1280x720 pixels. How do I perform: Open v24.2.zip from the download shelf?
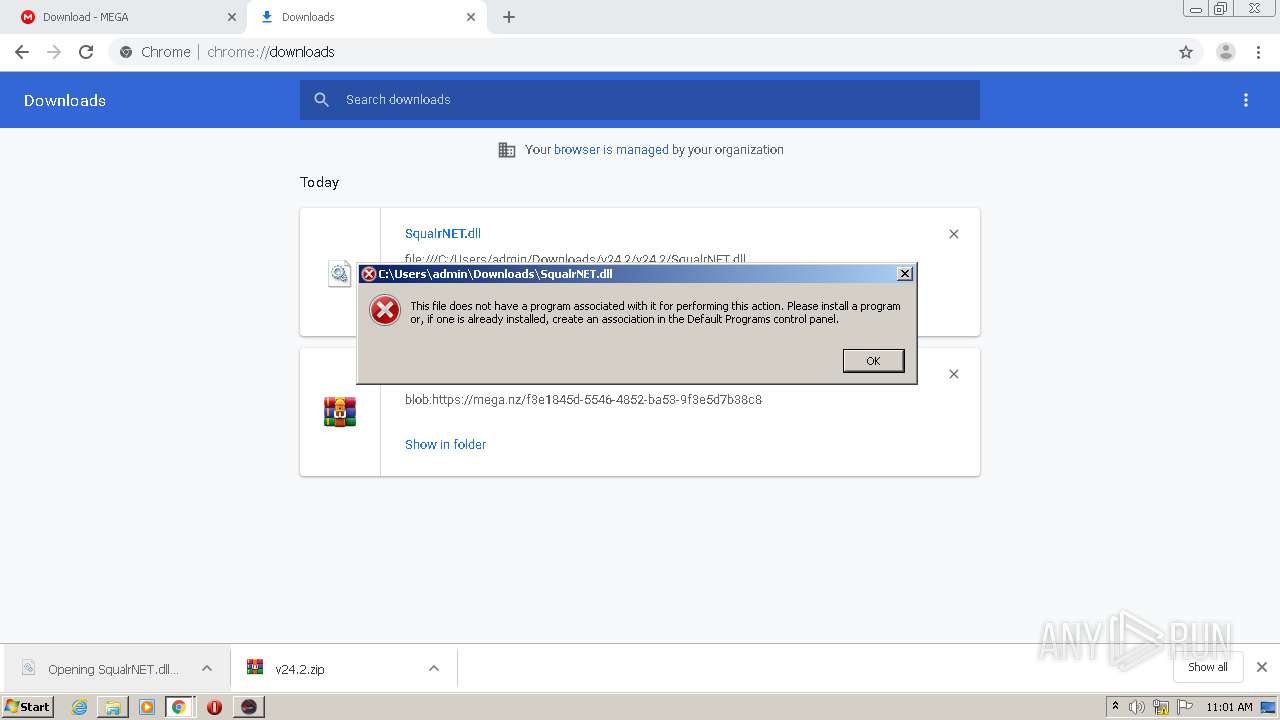coord(300,669)
